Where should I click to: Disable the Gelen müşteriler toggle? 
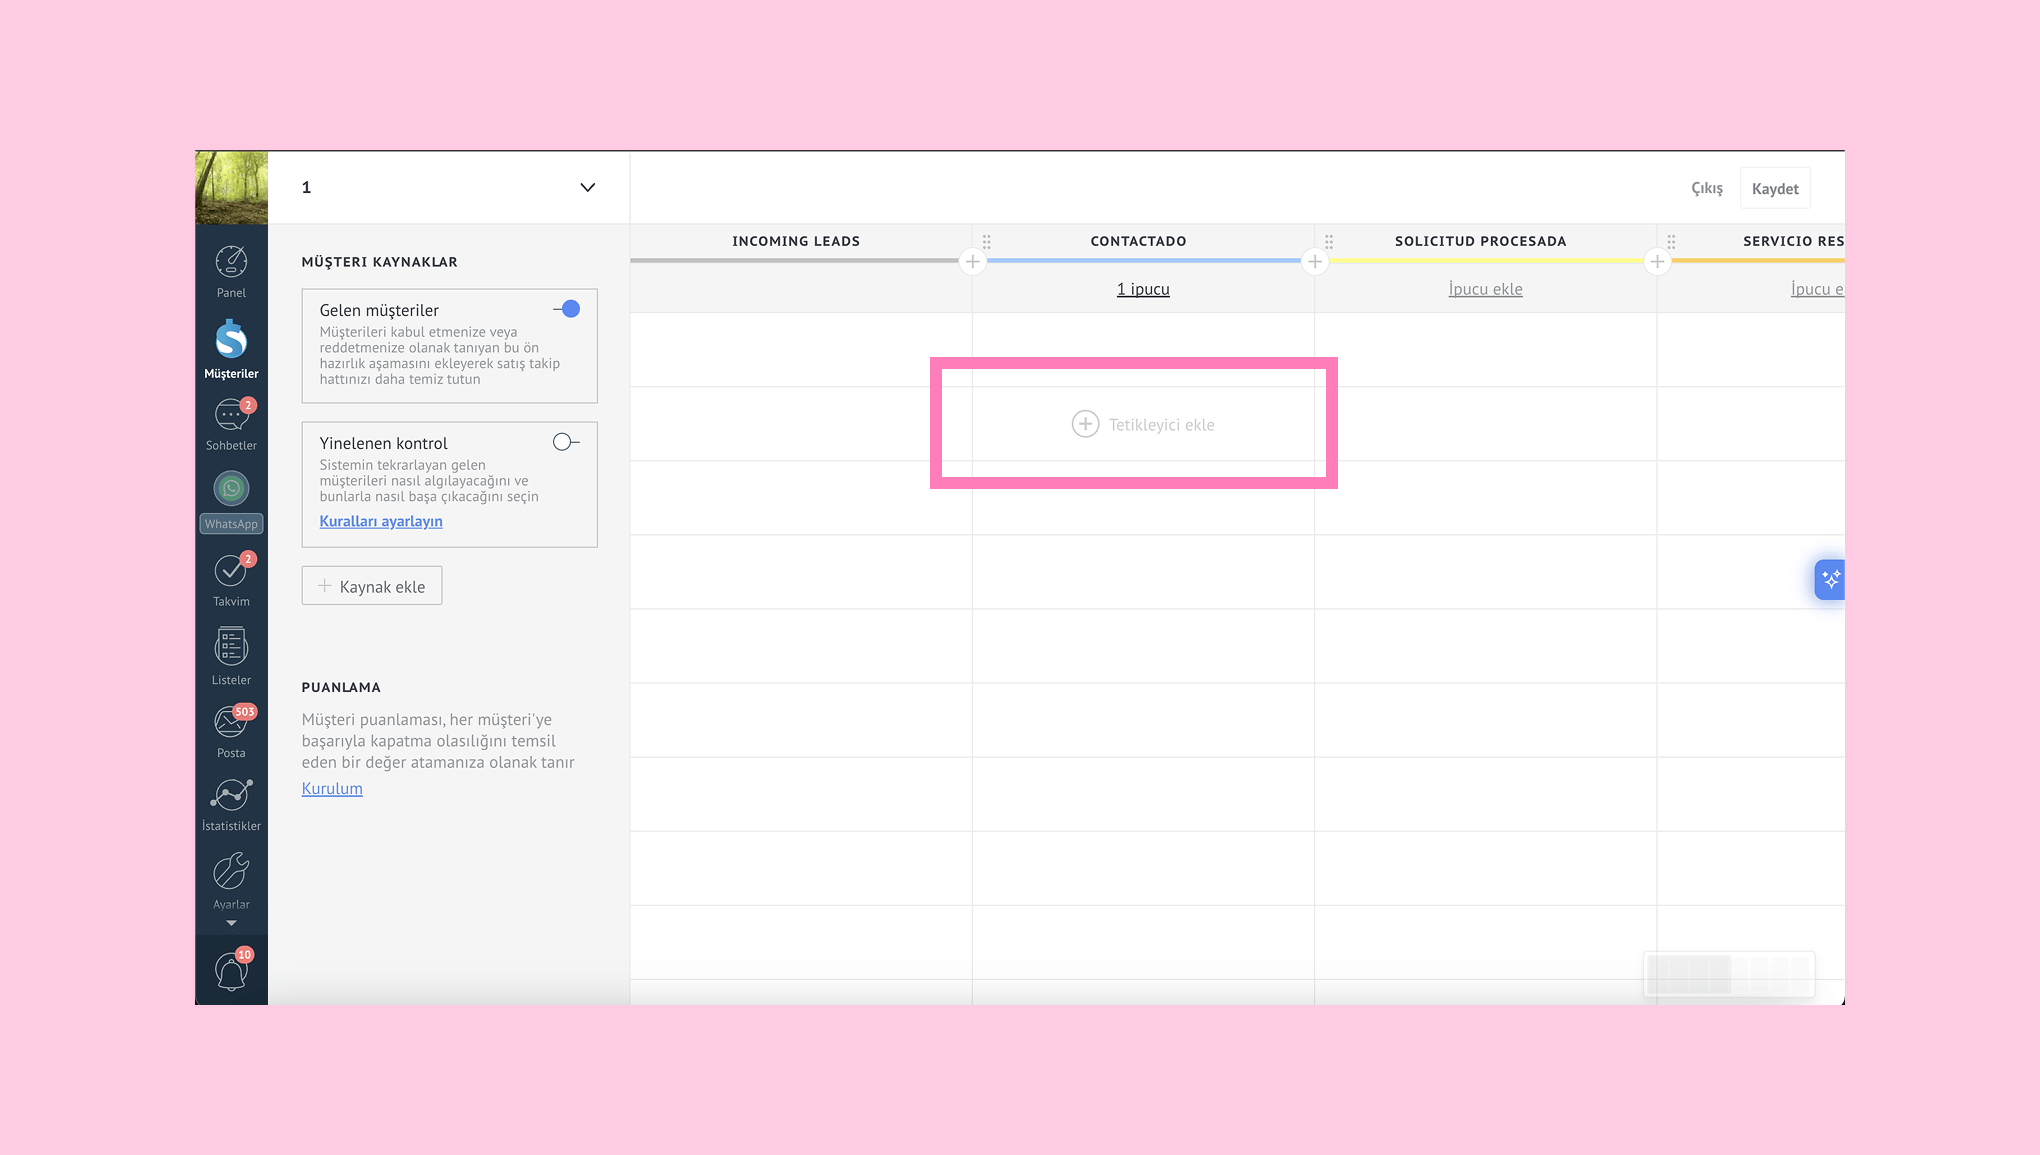[567, 309]
